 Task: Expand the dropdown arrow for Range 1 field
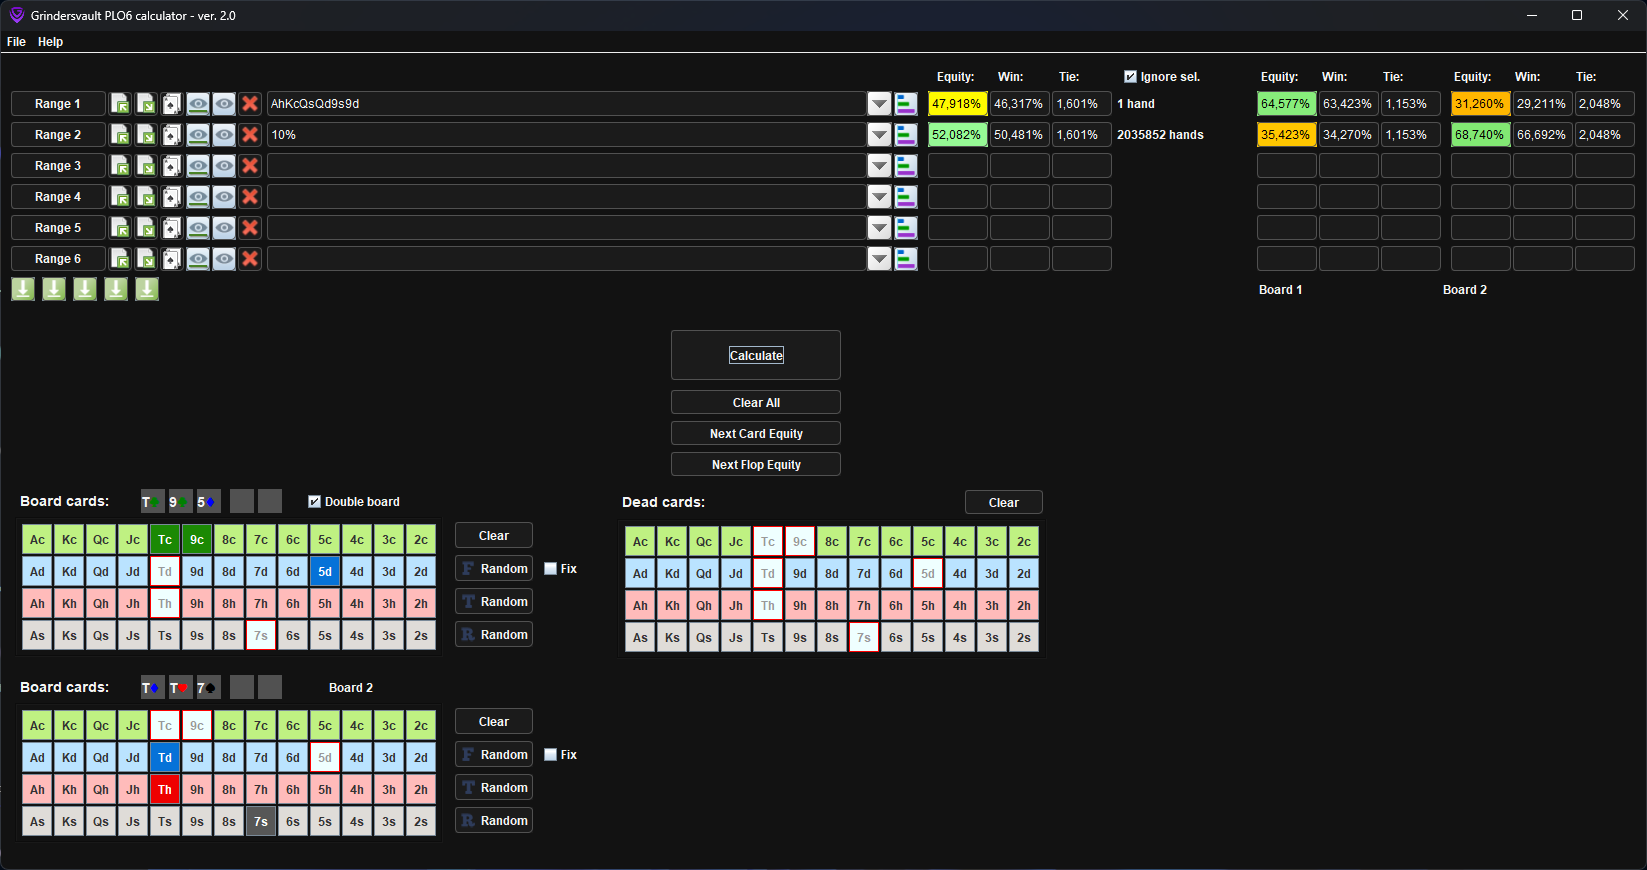(x=879, y=104)
